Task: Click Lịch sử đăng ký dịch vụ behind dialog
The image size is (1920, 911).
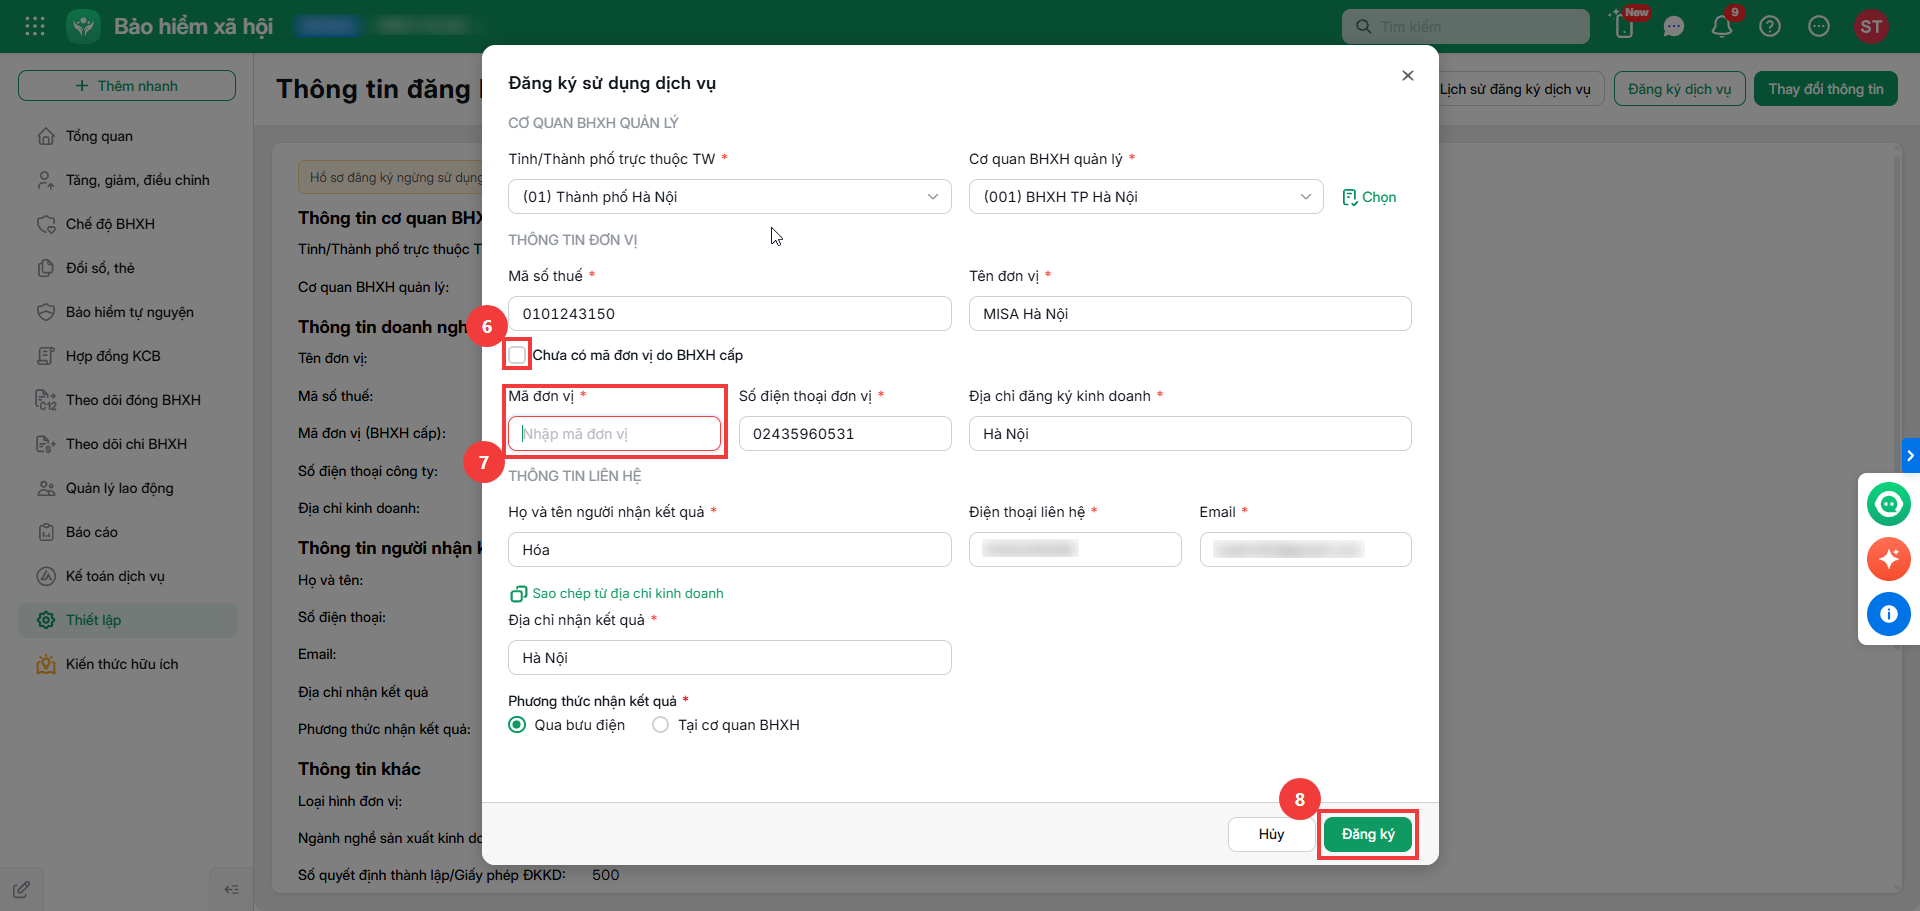Action: point(1515,89)
